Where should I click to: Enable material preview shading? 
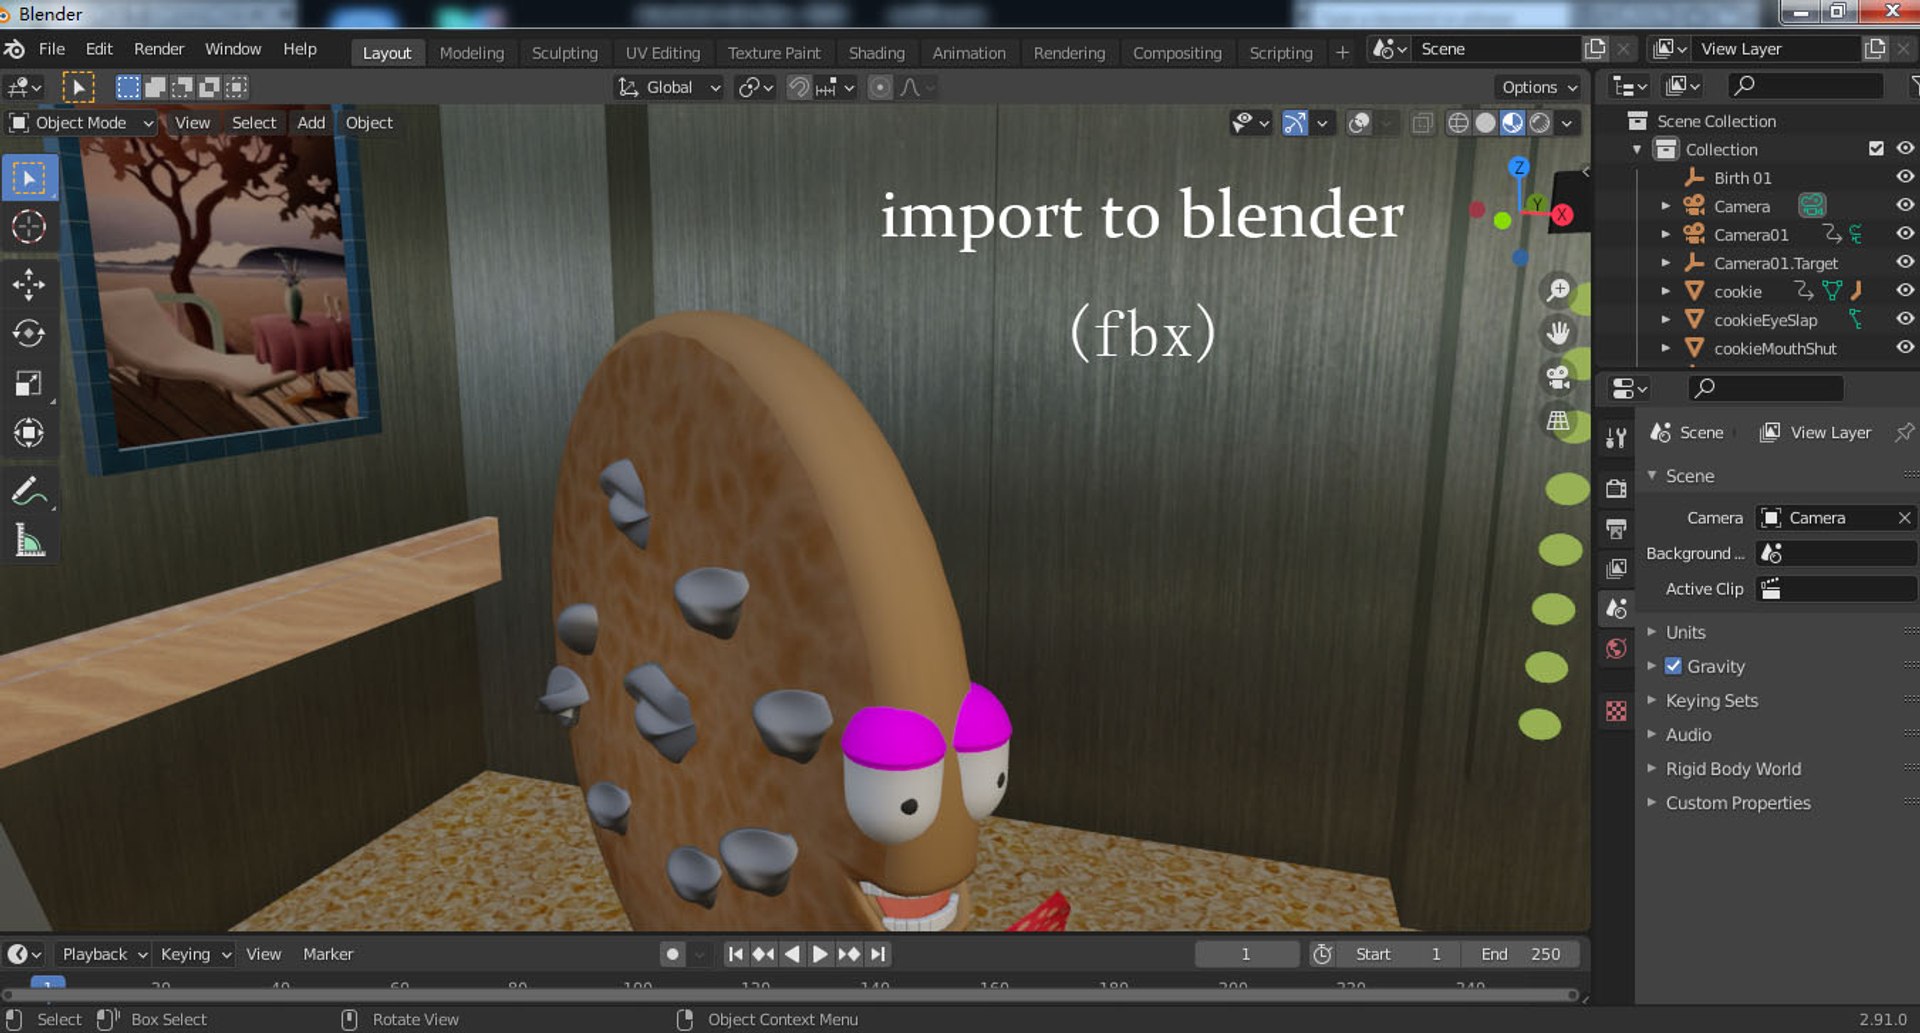click(x=1512, y=123)
